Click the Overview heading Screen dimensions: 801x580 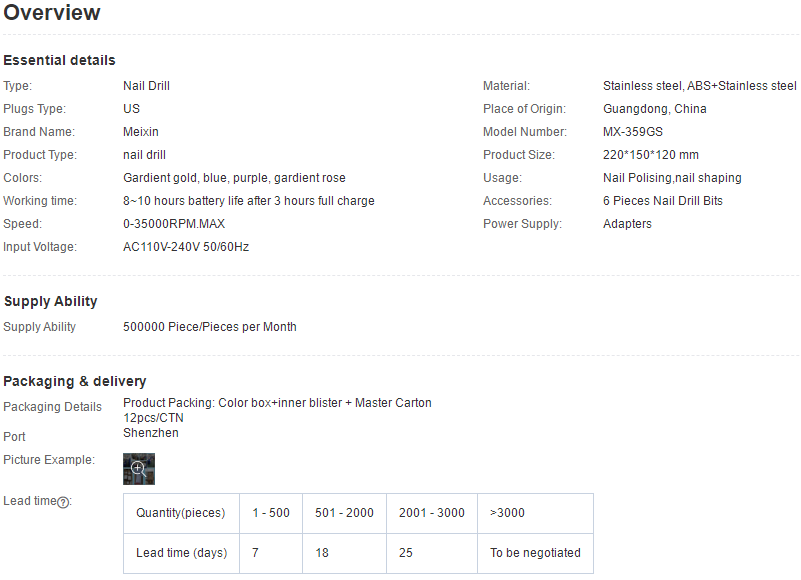52,12
